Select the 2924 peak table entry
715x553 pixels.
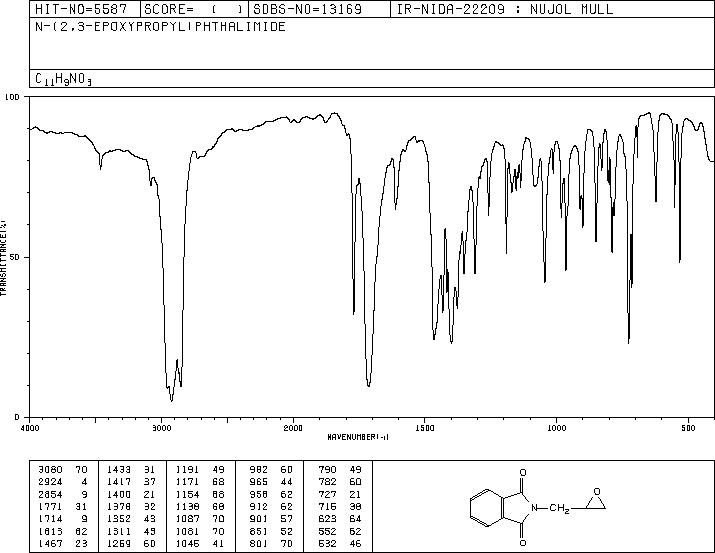63,482
